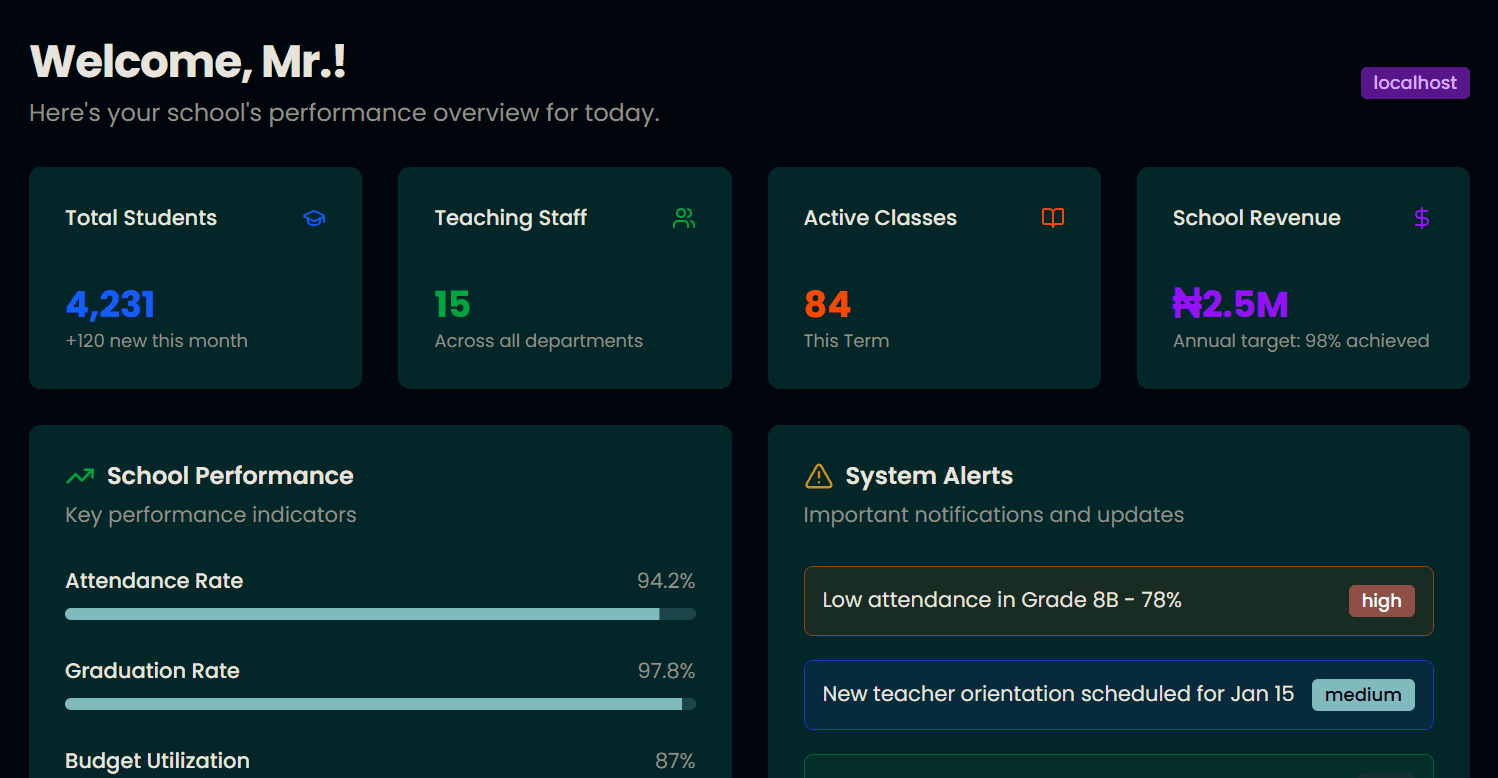This screenshot has height=778, width=1498.
Task: Click the warning triangle icon beside System Alerts
Action: pos(818,476)
